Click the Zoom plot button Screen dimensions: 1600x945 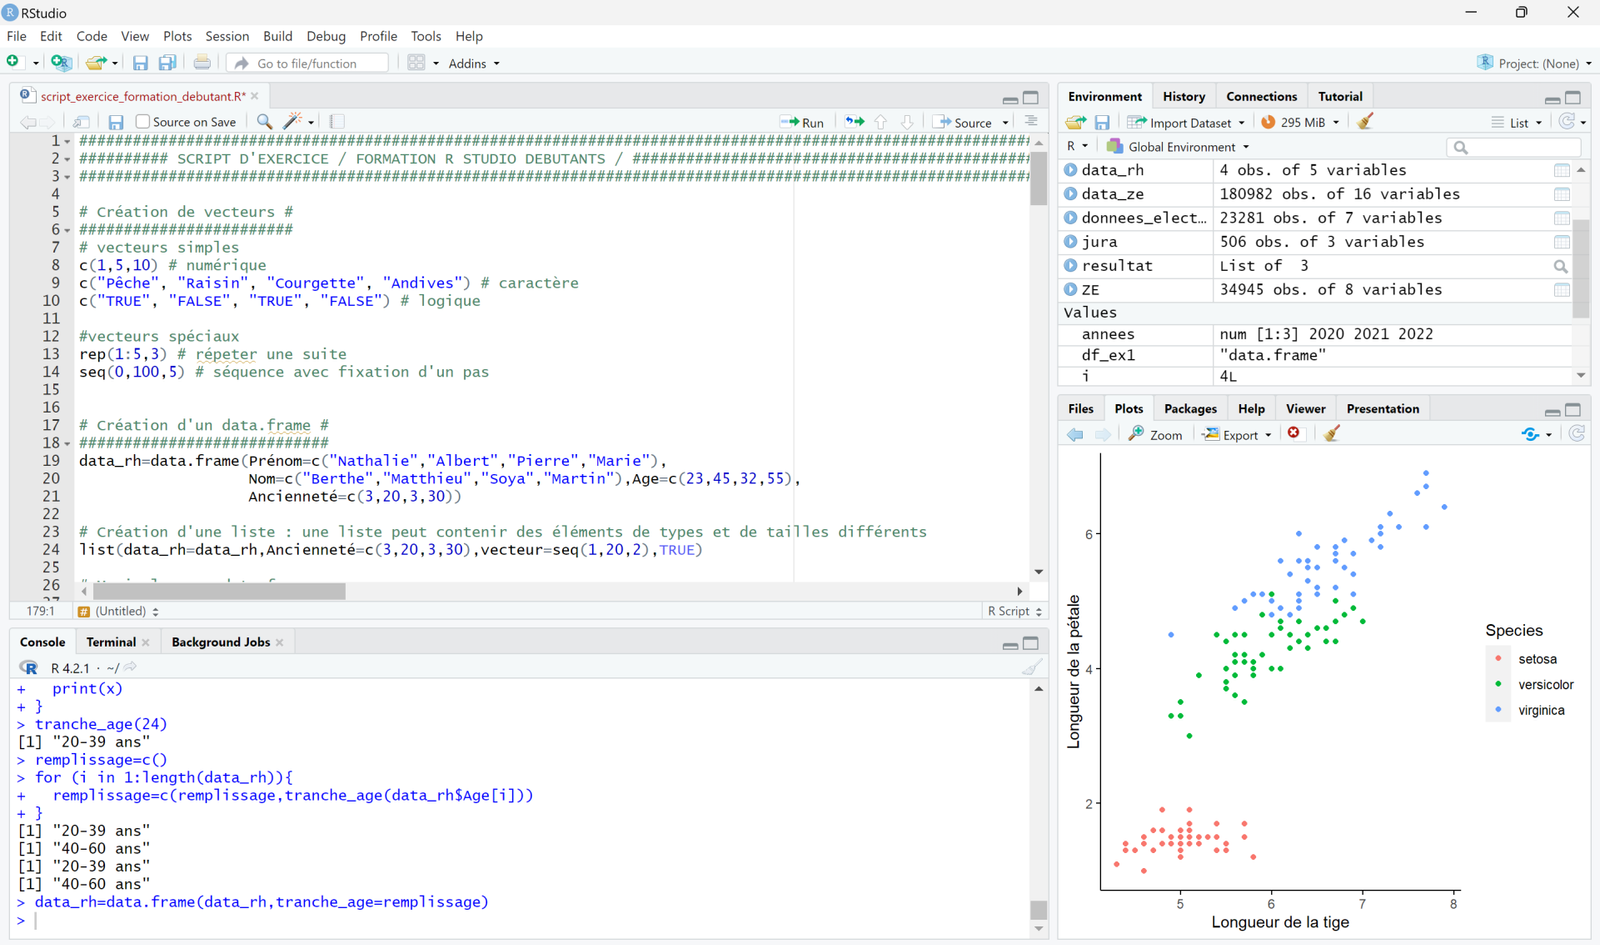tap(1156, 434)
